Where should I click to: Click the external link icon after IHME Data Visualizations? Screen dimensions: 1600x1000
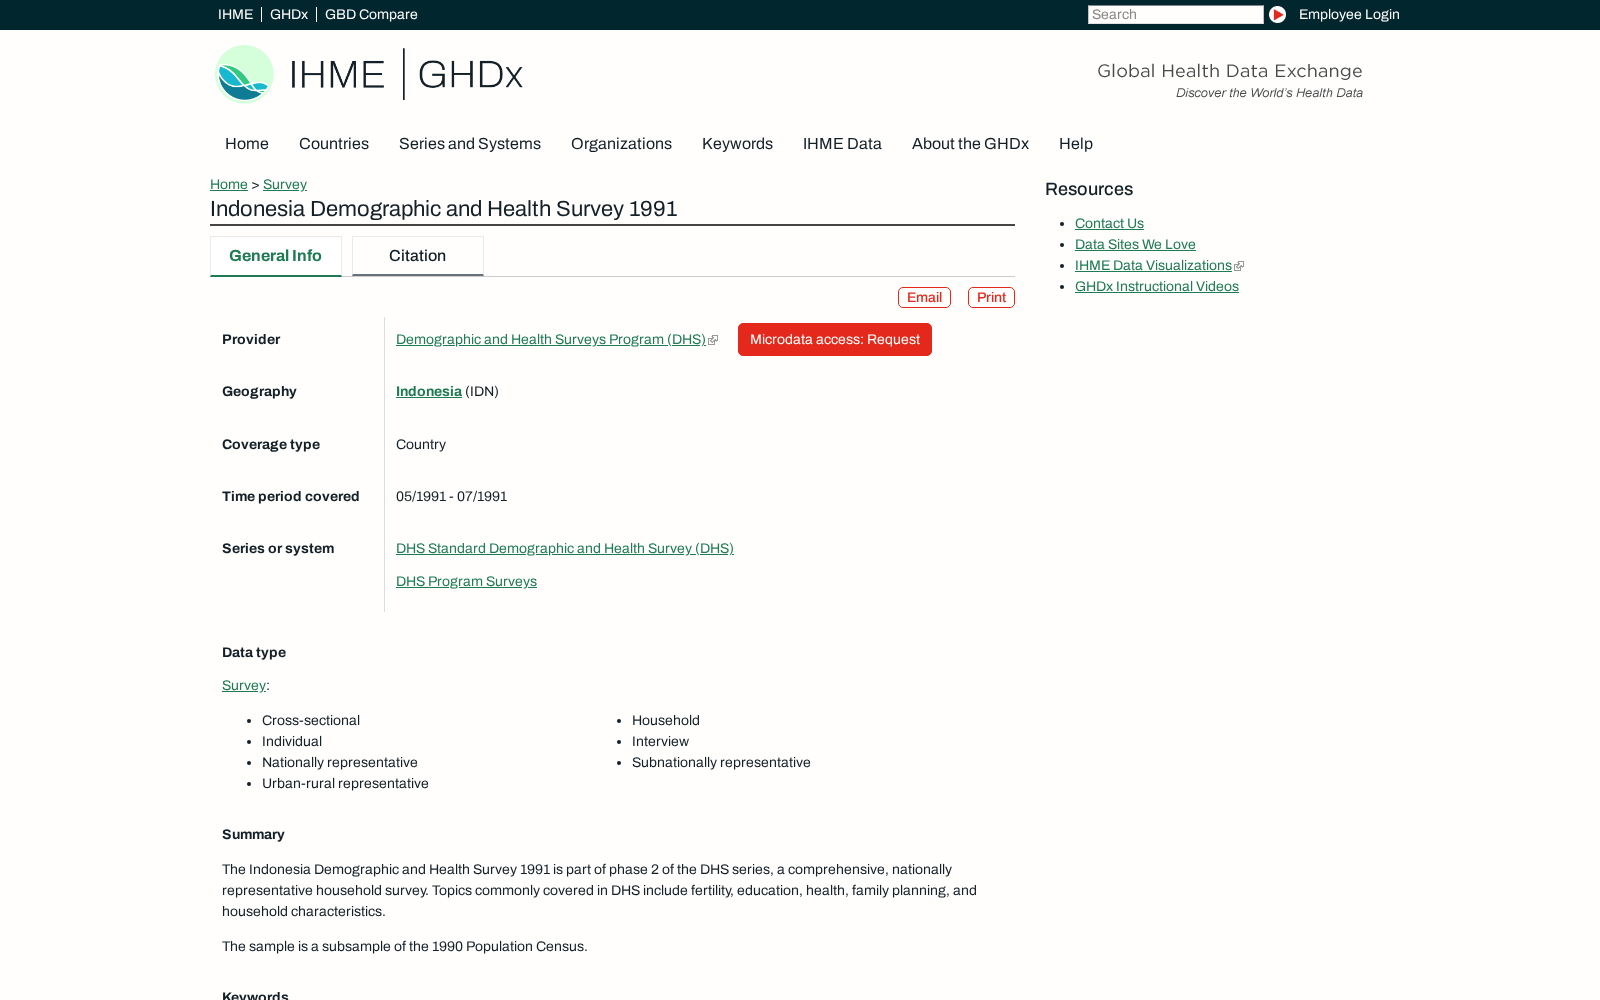tap(1239, 266)
